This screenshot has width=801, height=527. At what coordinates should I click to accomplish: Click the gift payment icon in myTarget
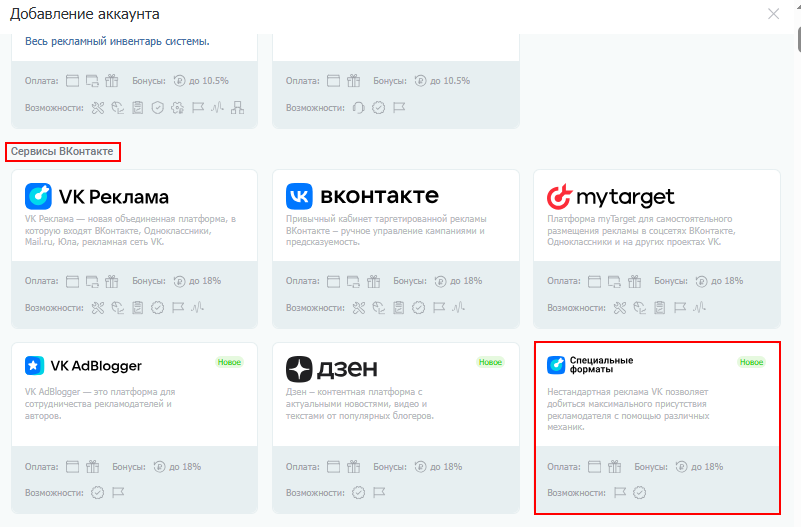point(634,281)
